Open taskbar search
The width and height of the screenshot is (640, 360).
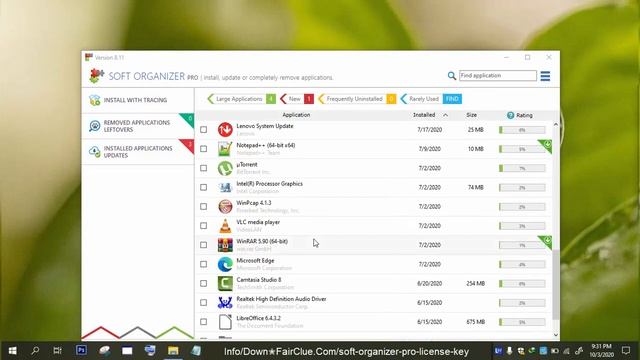(x=35, y=351)
